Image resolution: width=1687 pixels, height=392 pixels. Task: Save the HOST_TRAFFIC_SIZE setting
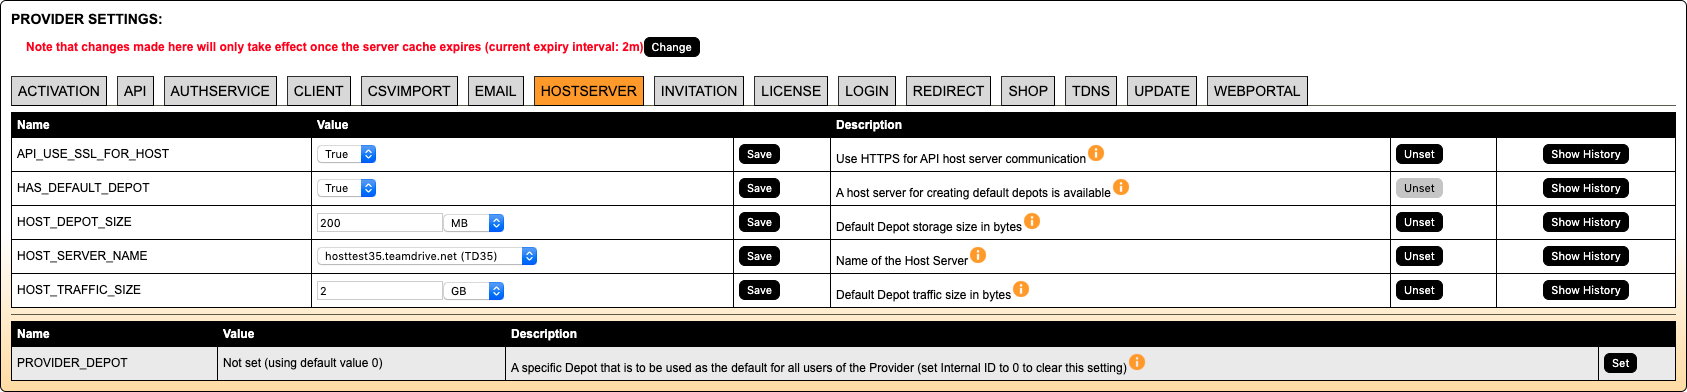(760, 290)
